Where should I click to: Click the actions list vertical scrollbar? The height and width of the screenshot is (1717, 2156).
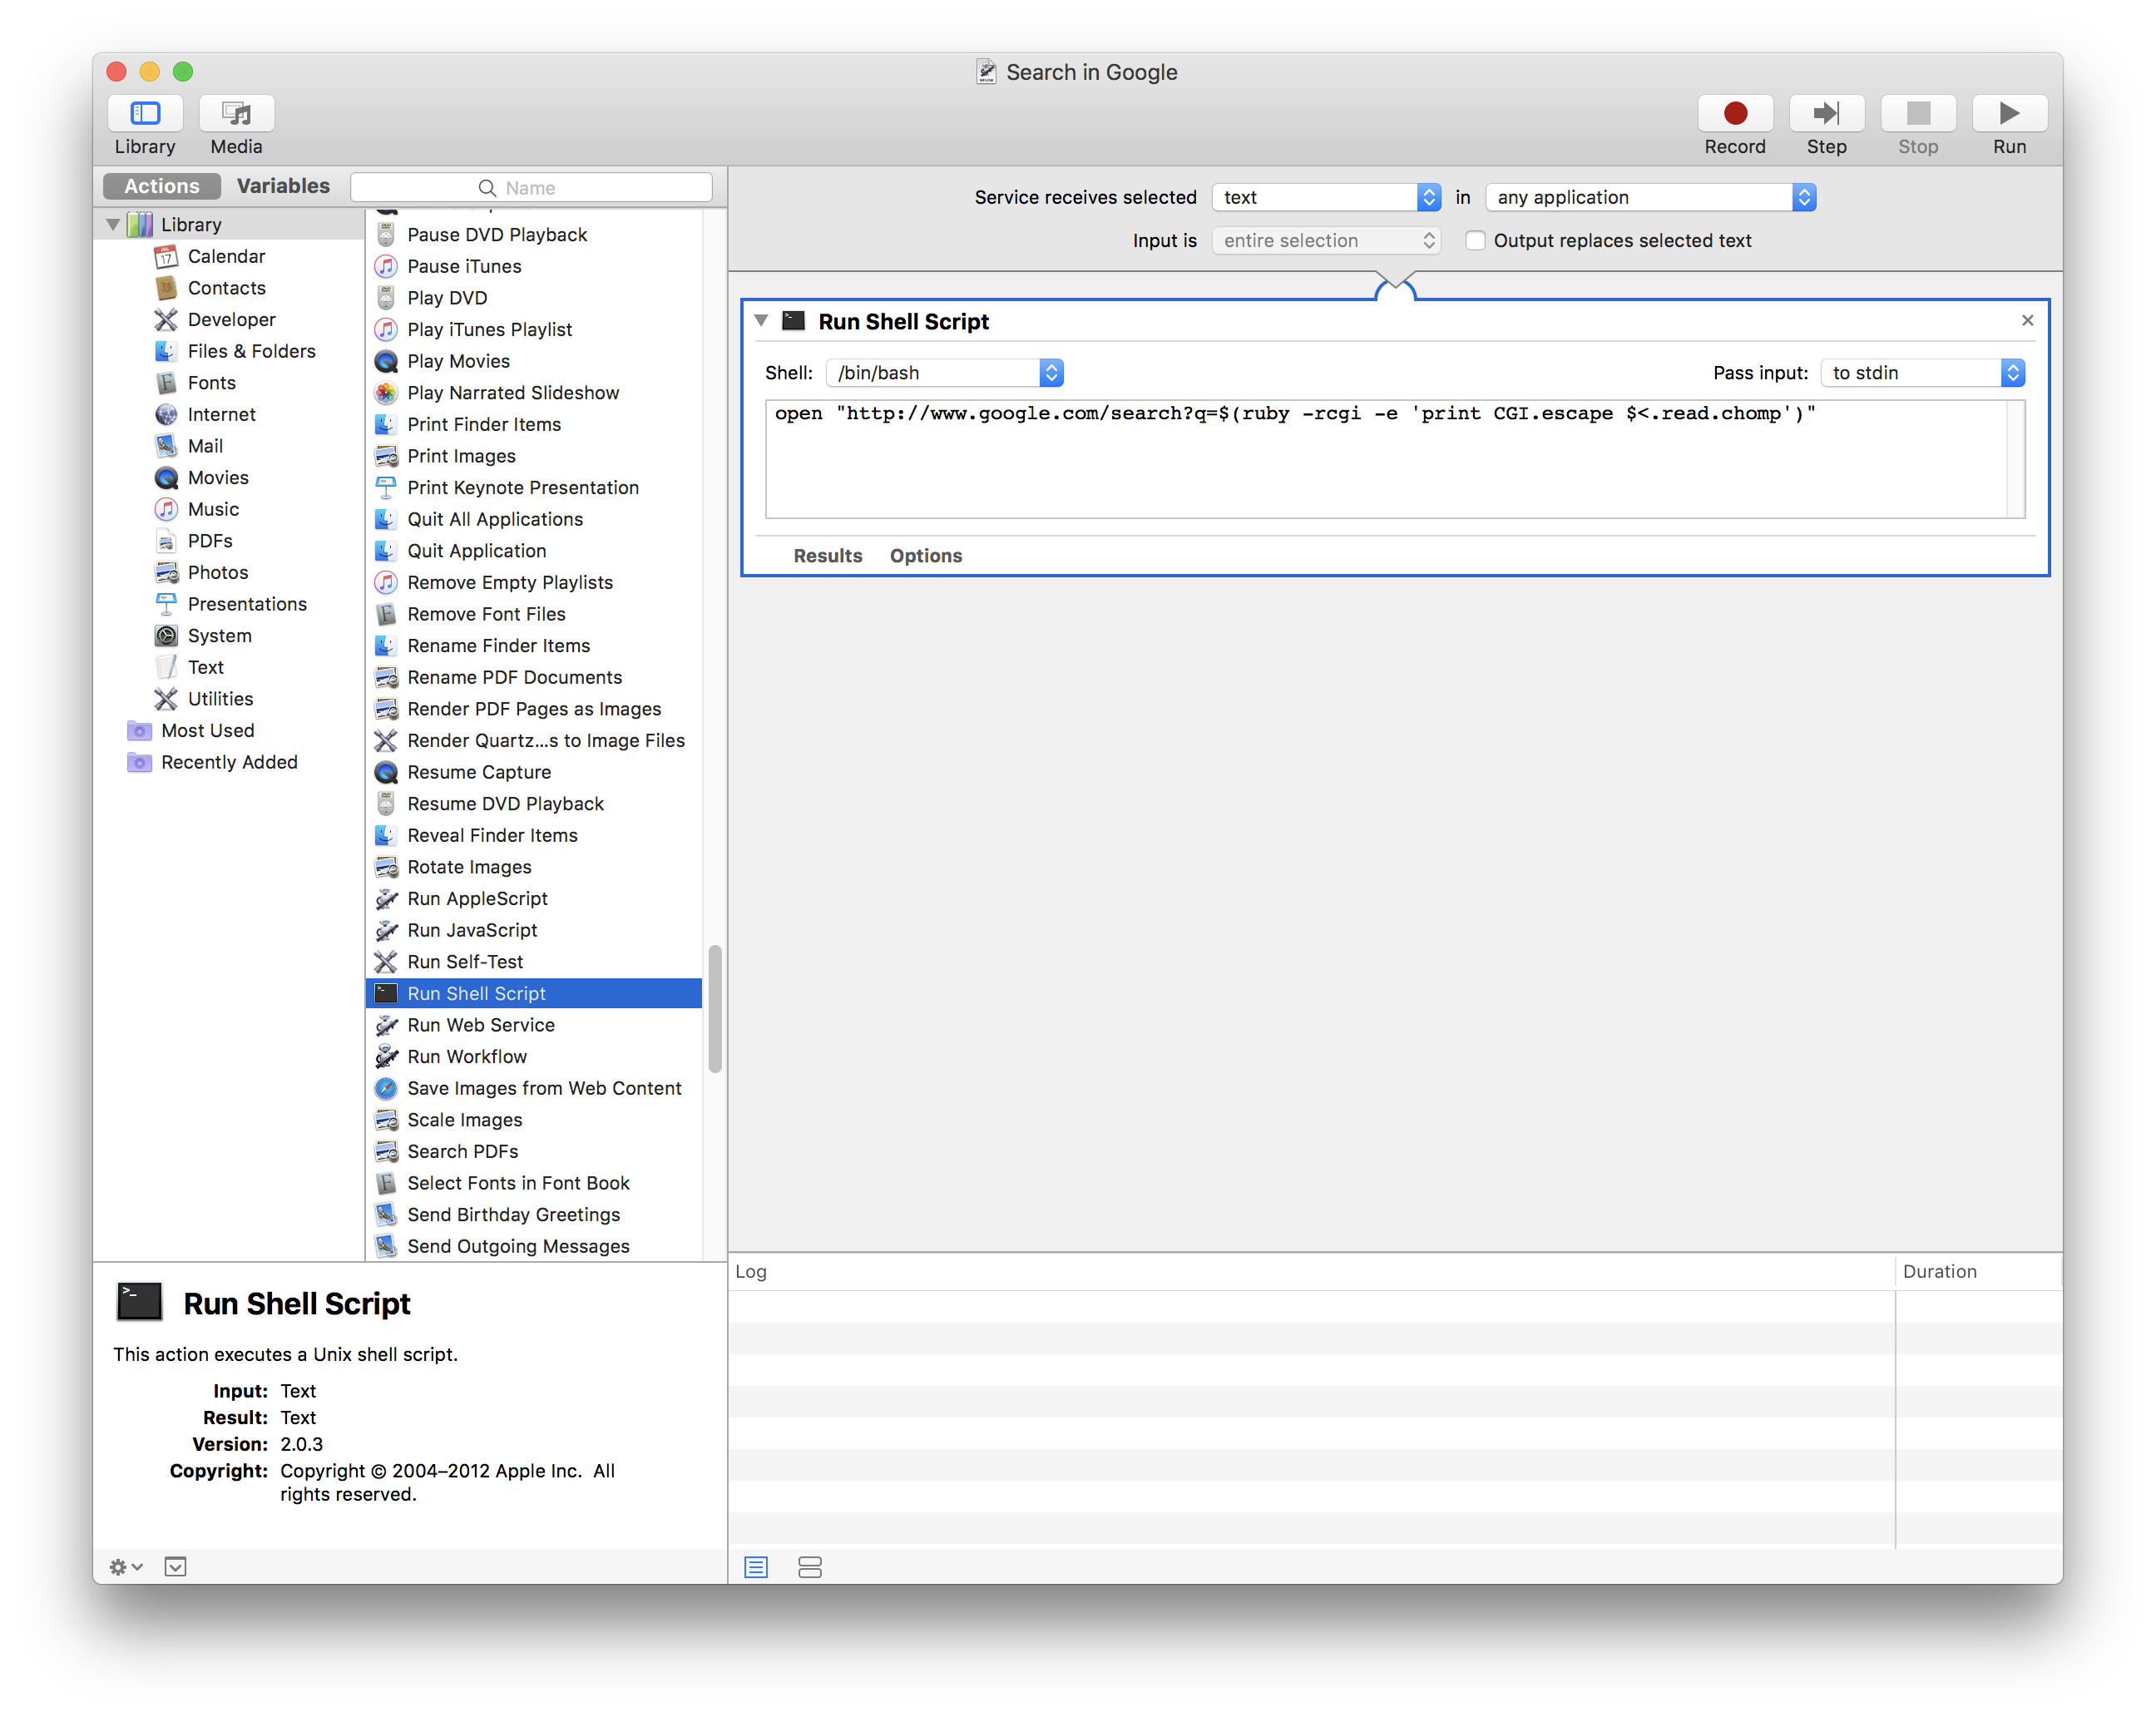click(x=714, y=1008)
